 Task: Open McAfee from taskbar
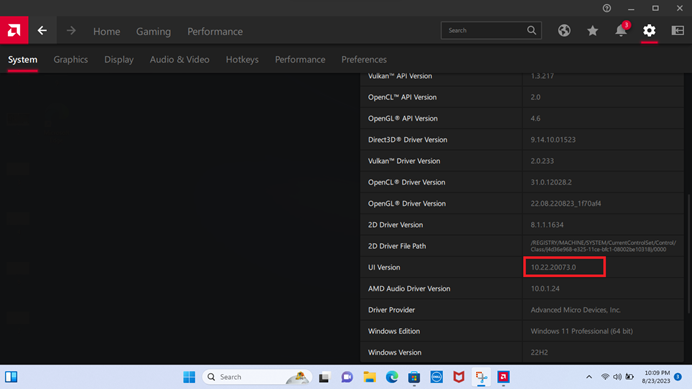coord(459,377)
